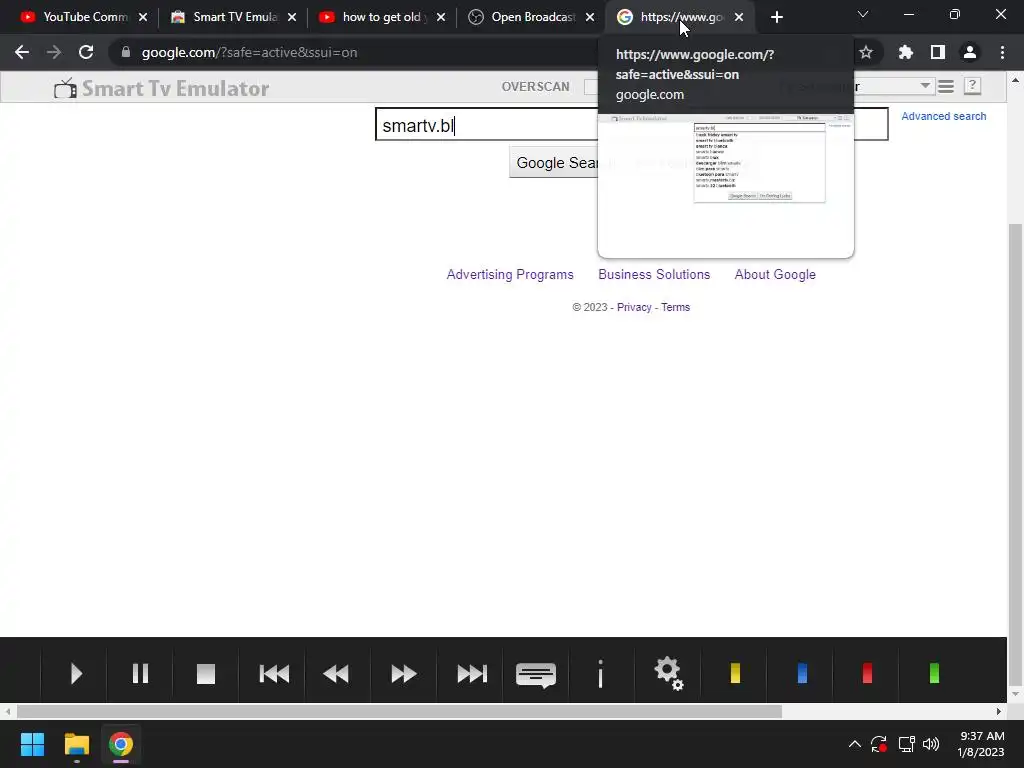Click the rewind icon
This screenshot has width=1024, height=768.
tap(336, 673)
